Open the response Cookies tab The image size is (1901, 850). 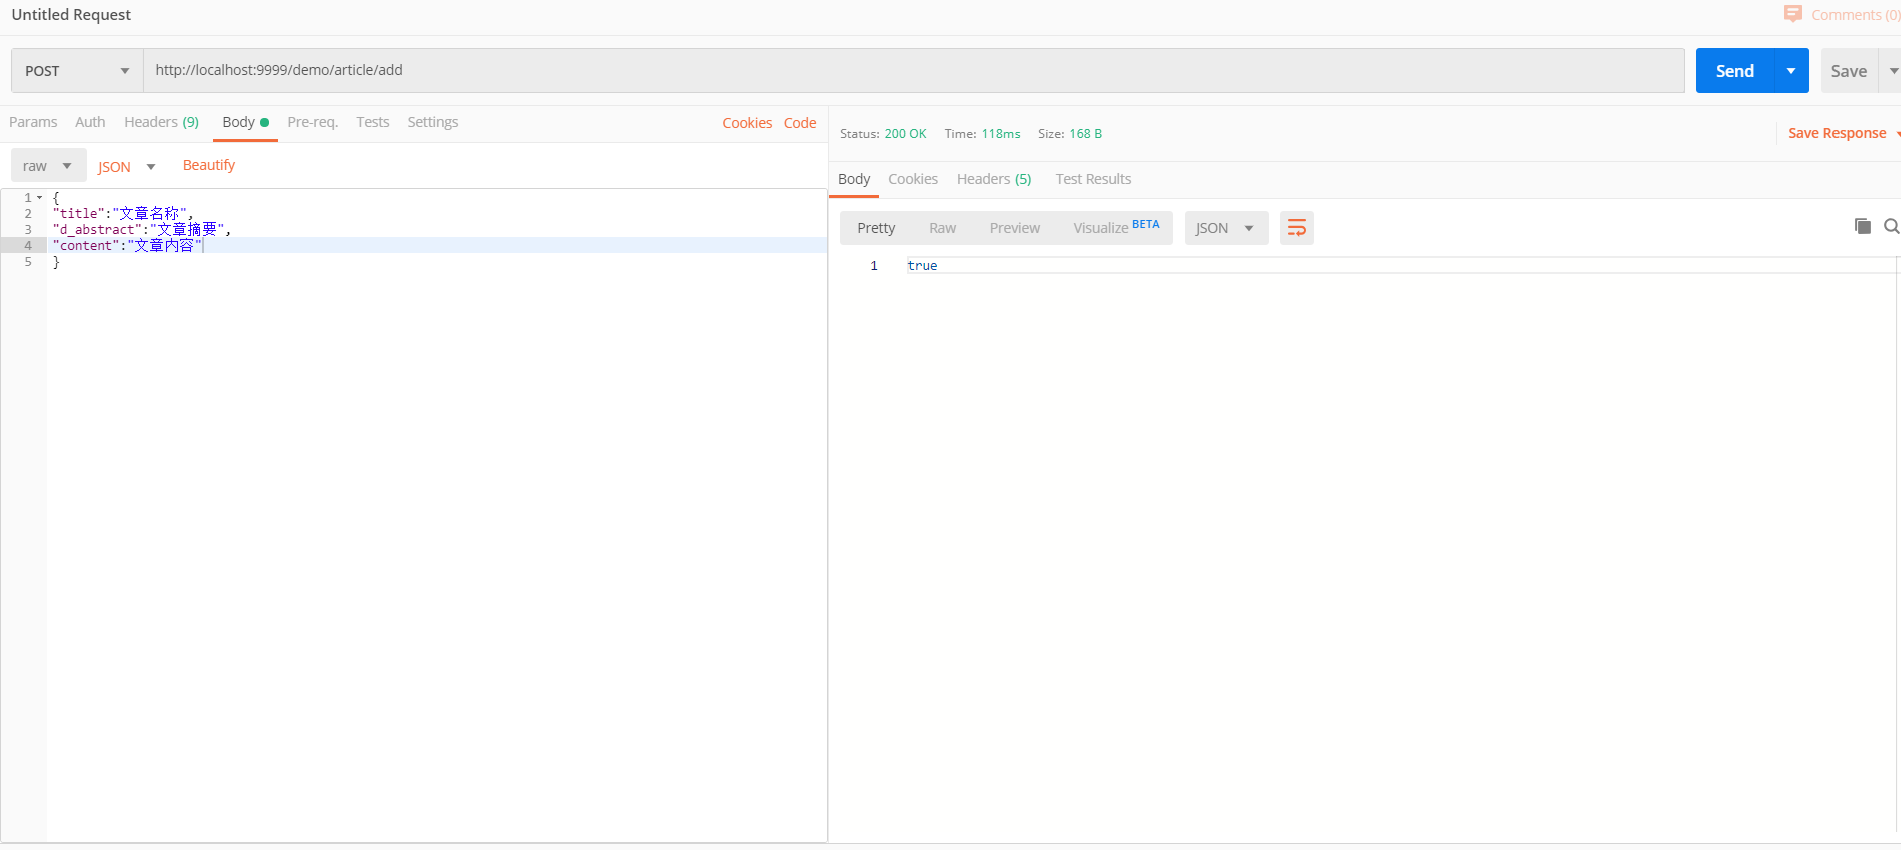click(913, 179)
